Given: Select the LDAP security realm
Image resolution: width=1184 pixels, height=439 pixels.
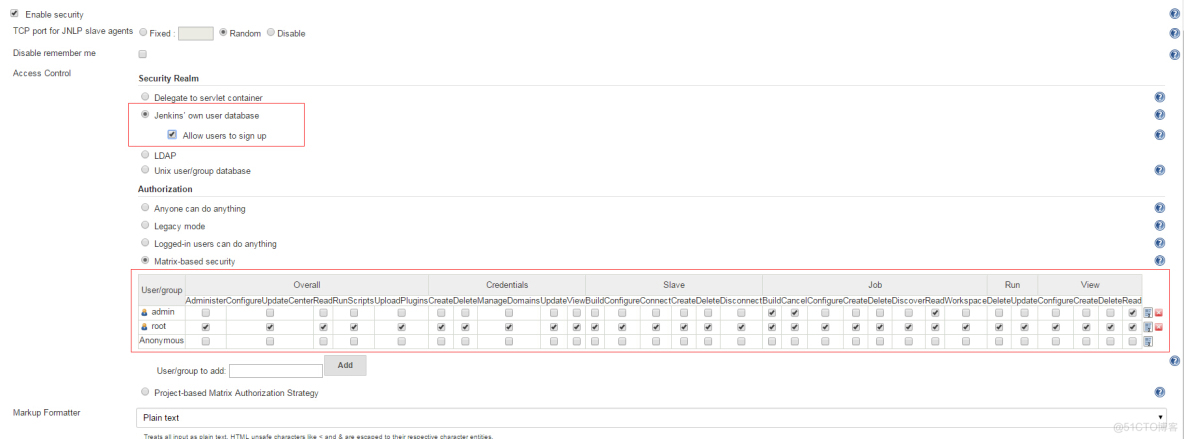Looking at the screenshot, I should pyautogui.click(x=146, y=155).
